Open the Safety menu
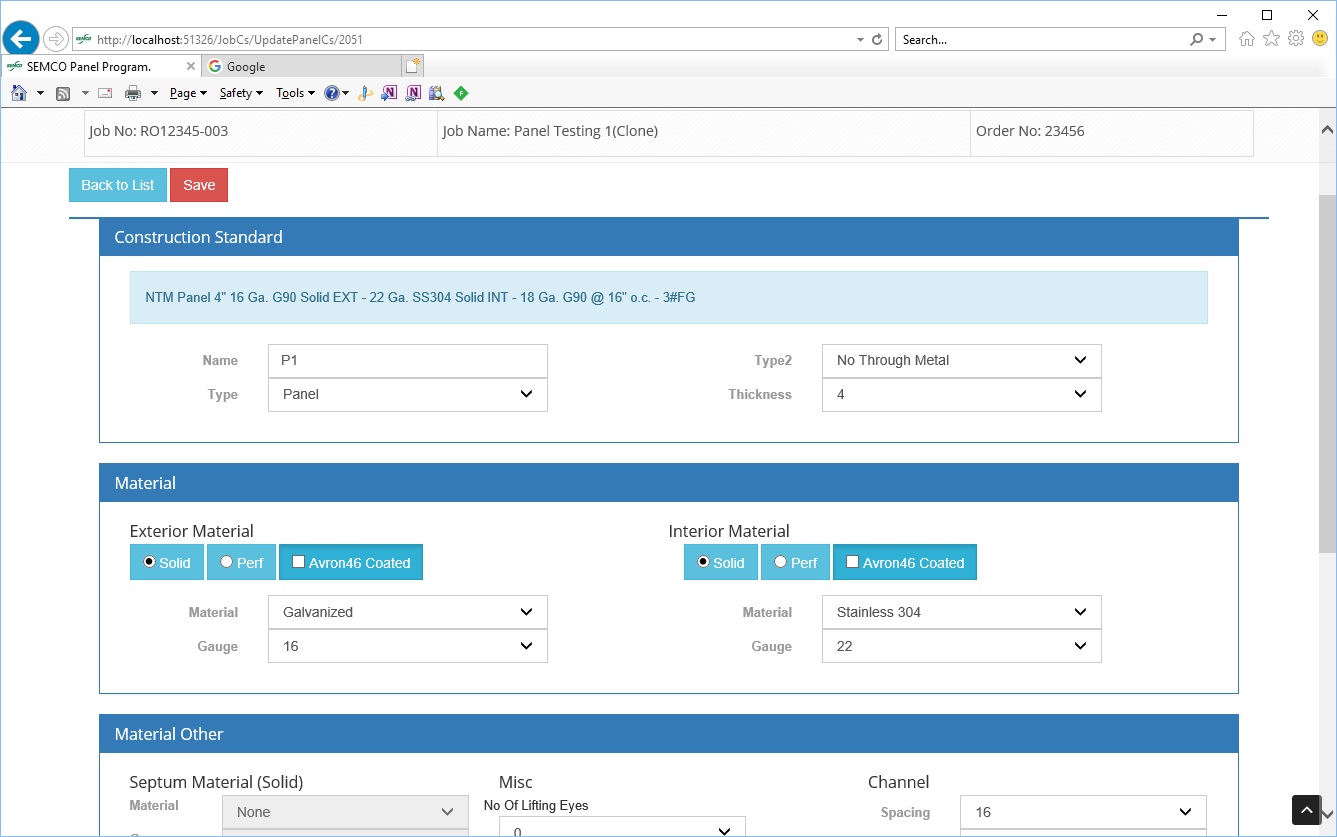 click(240, 93)
